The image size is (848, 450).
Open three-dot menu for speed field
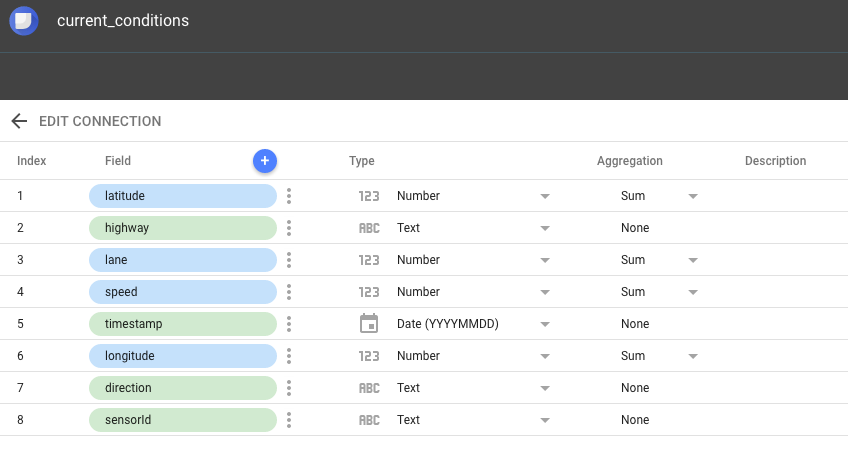289,292
